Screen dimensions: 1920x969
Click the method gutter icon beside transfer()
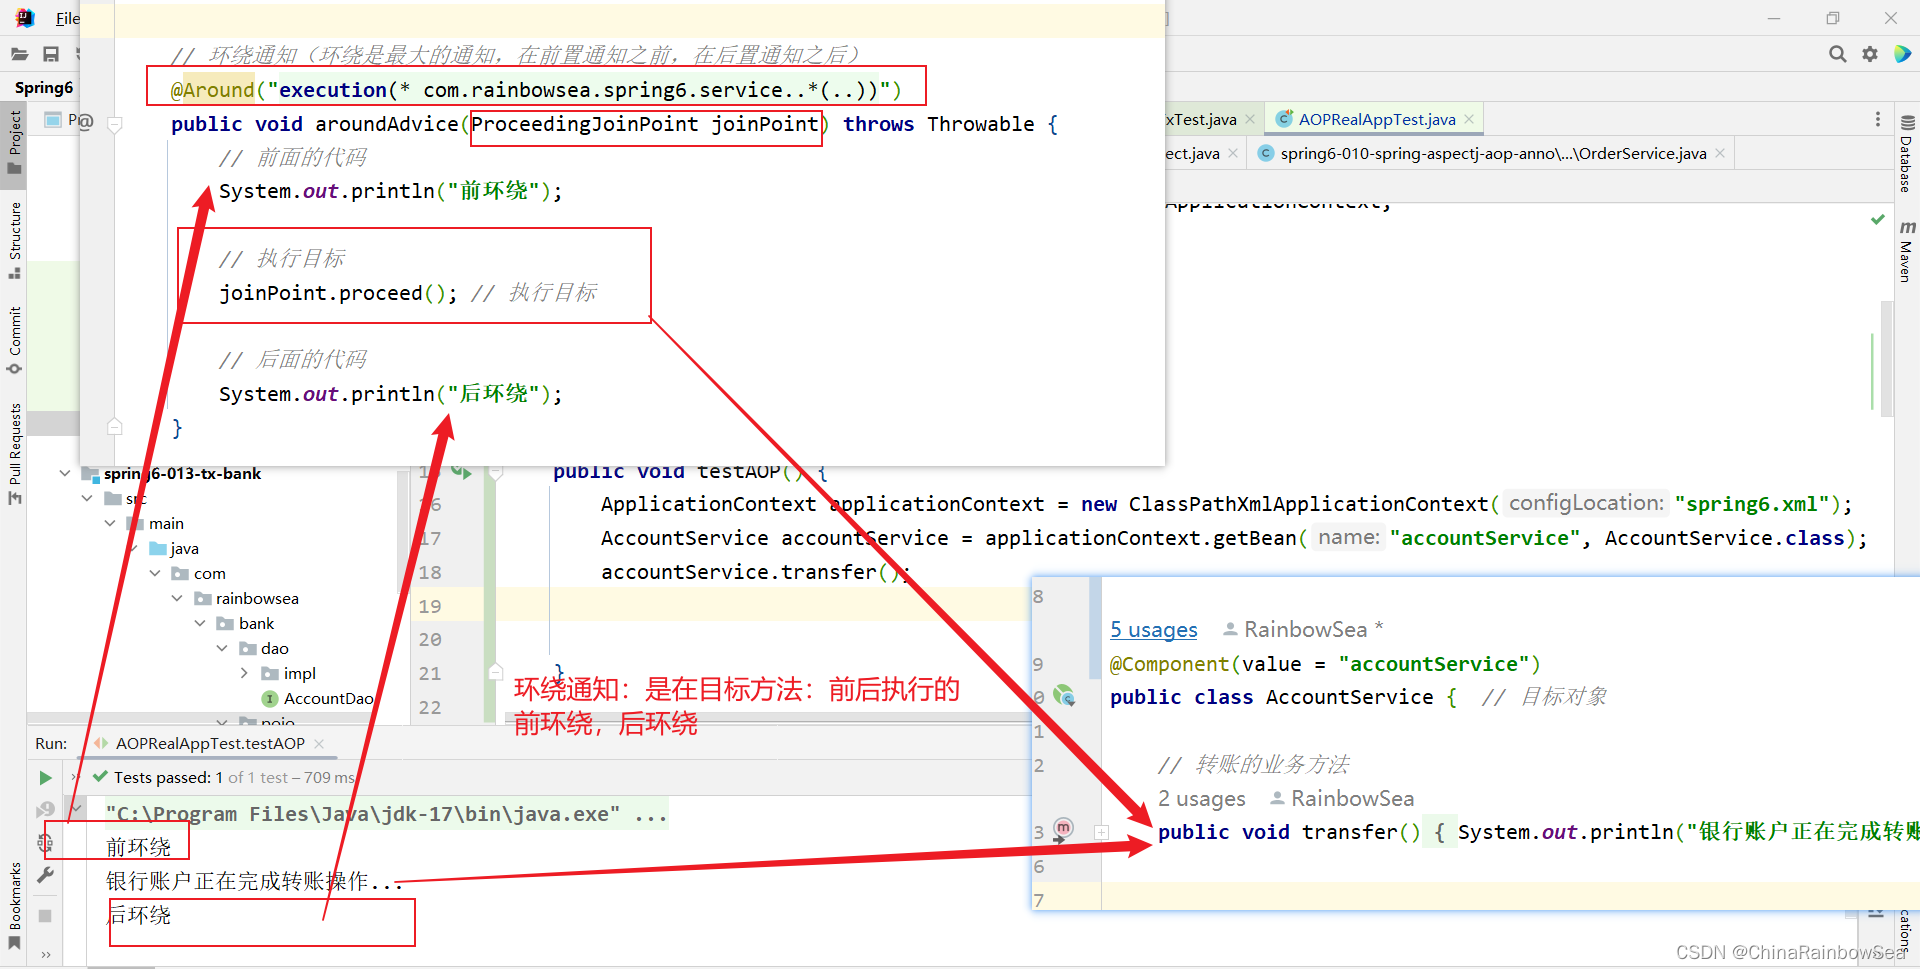click(x=1063, y=828)
